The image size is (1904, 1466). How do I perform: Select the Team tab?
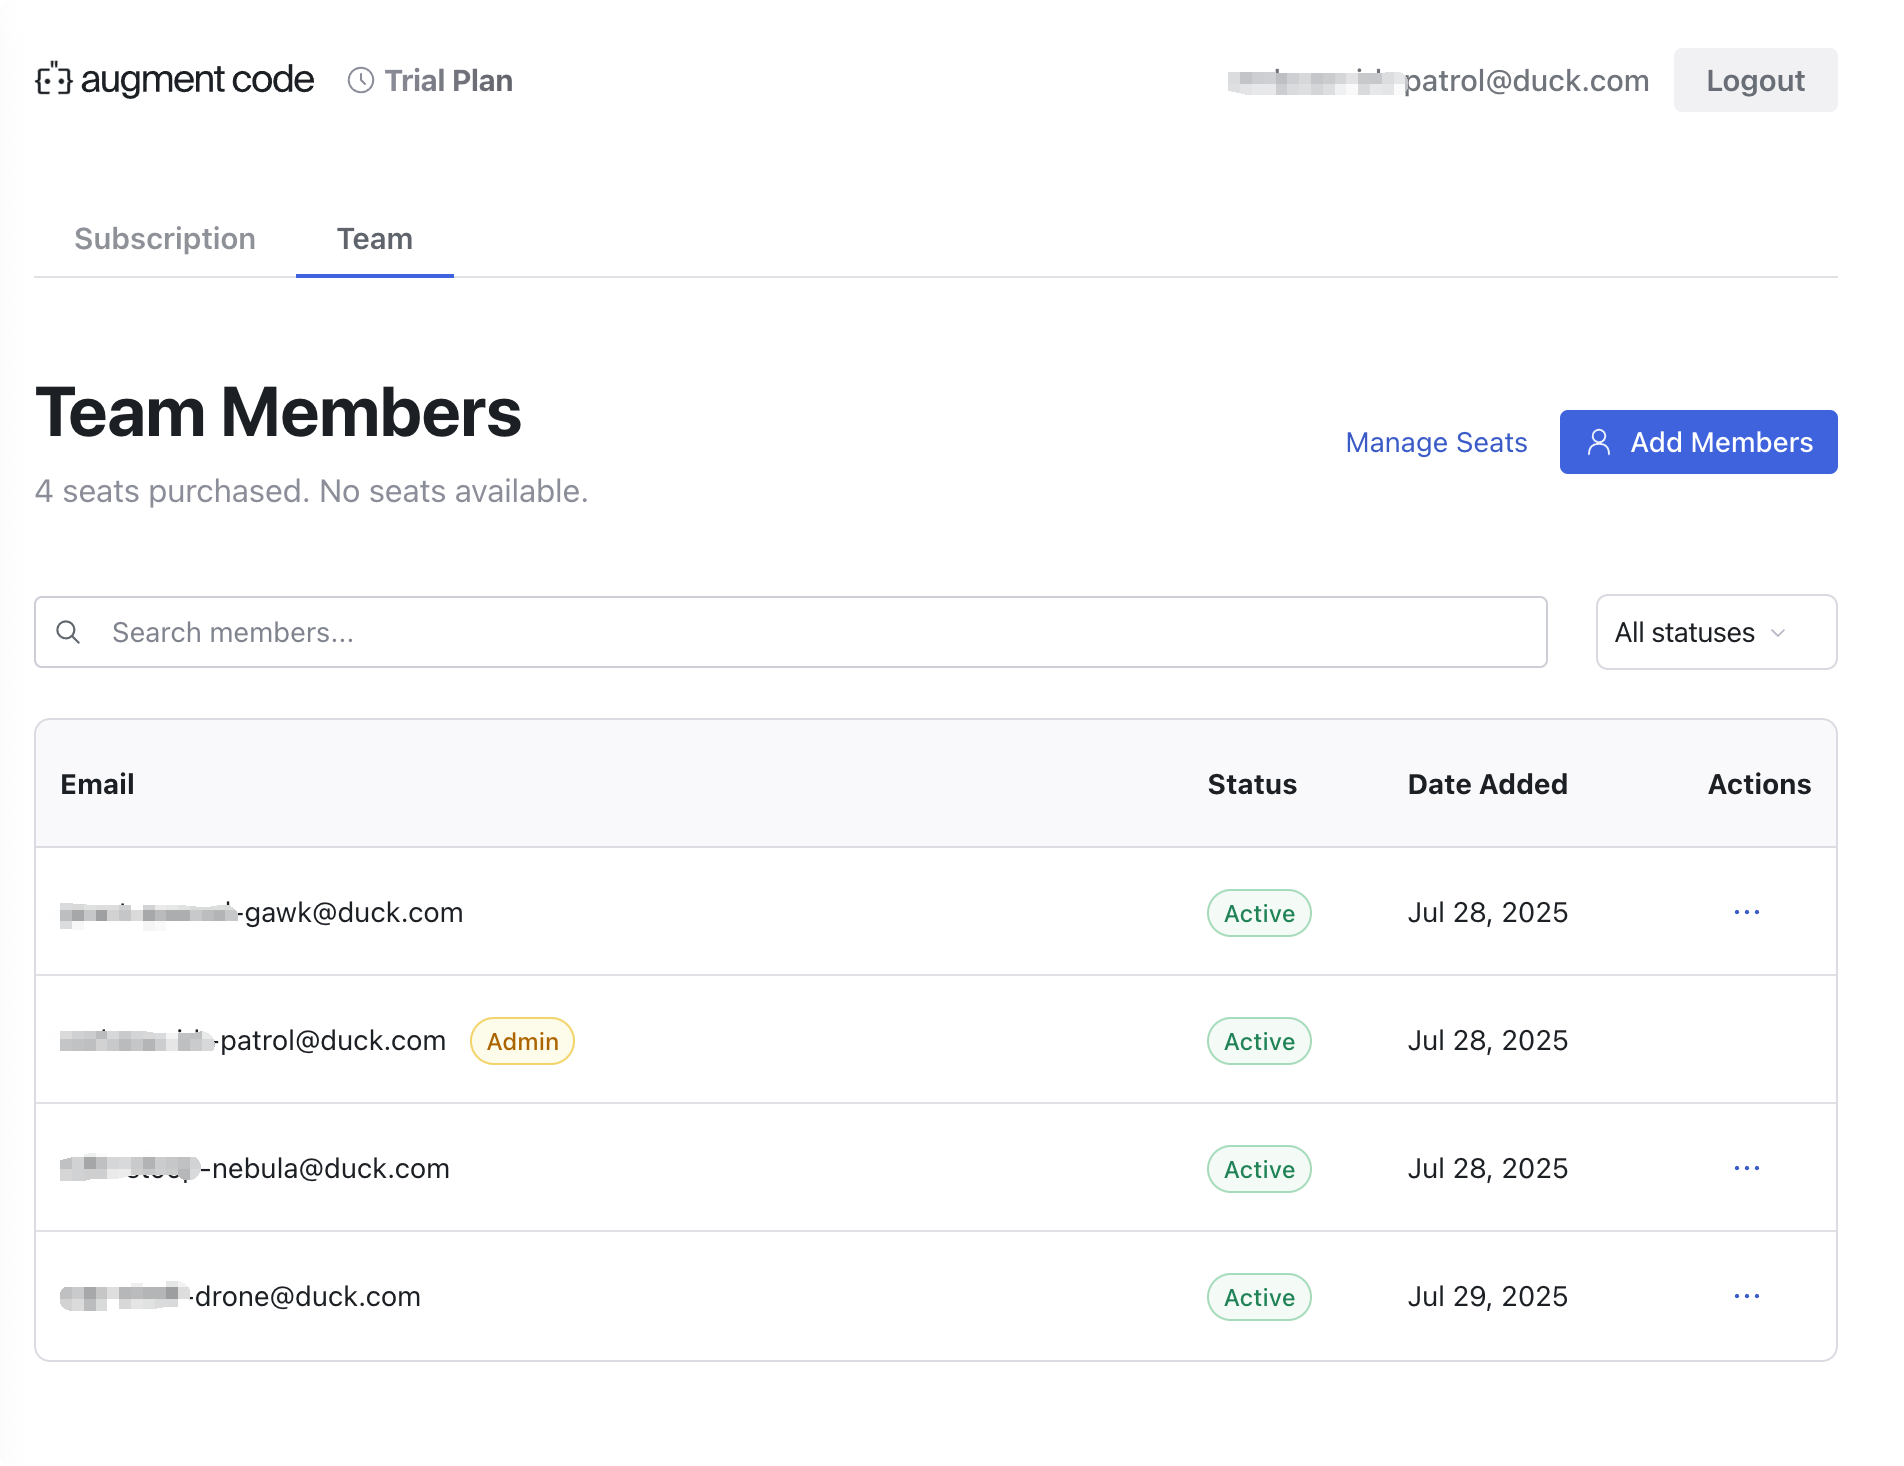pyautogui.click(x=375, y=239)
